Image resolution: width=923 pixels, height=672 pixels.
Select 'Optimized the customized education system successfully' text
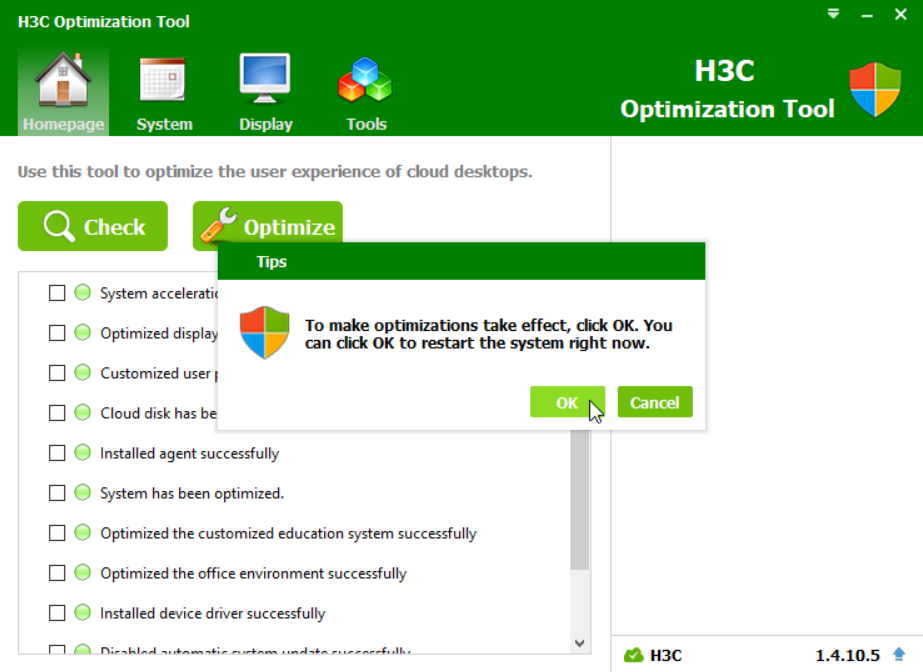point(288,533)
